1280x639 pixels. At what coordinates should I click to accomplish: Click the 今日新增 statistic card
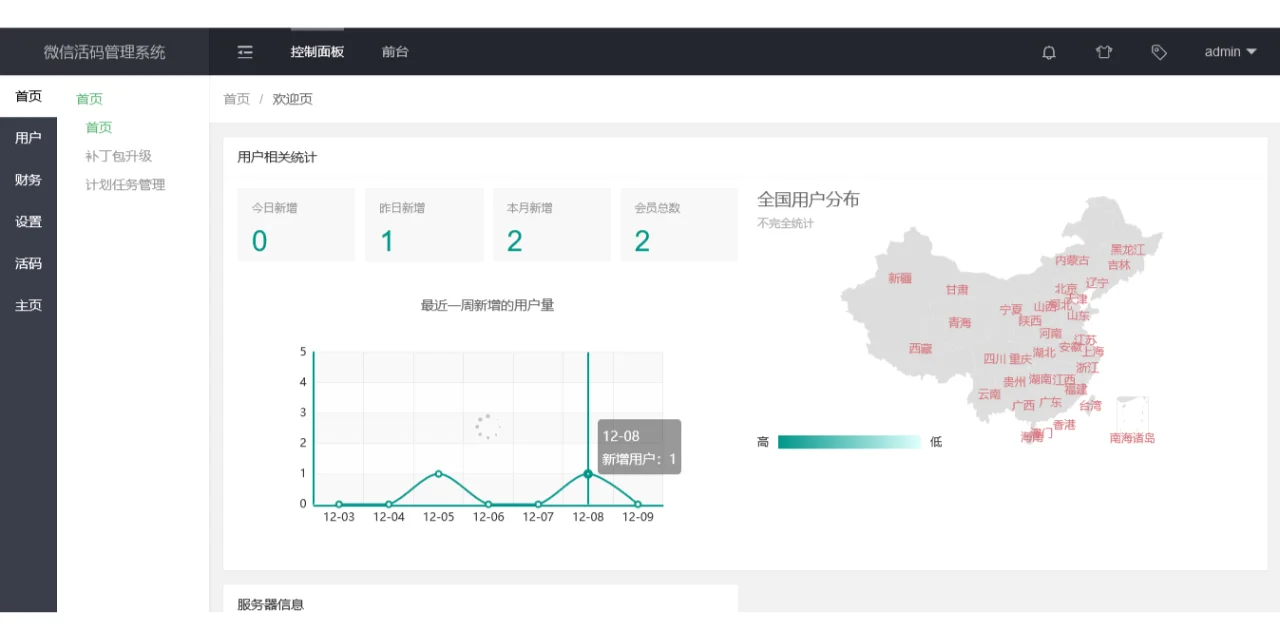[x=296, y=225]
